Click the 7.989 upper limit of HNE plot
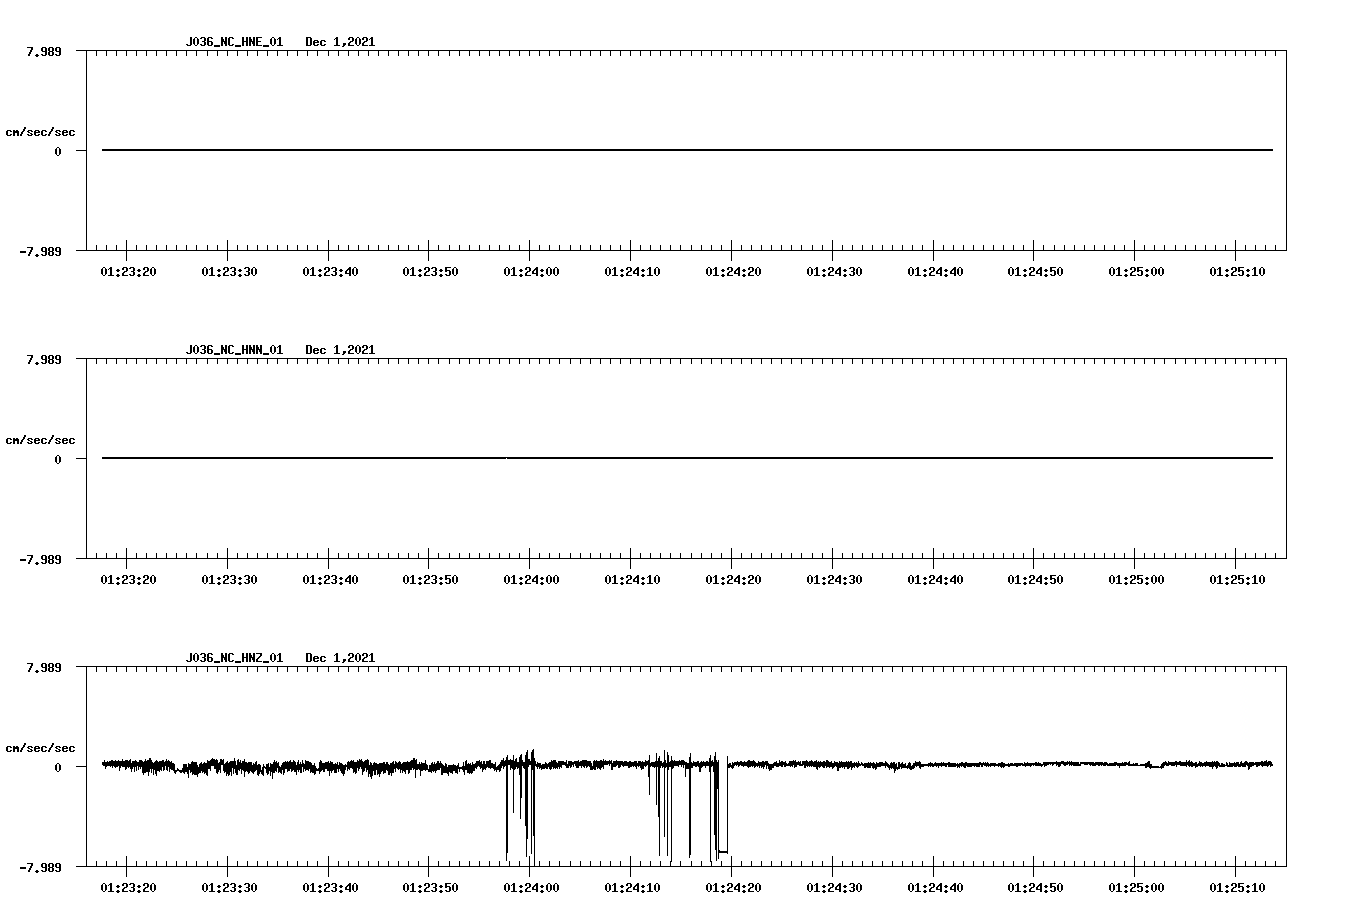 pos(43,51)
